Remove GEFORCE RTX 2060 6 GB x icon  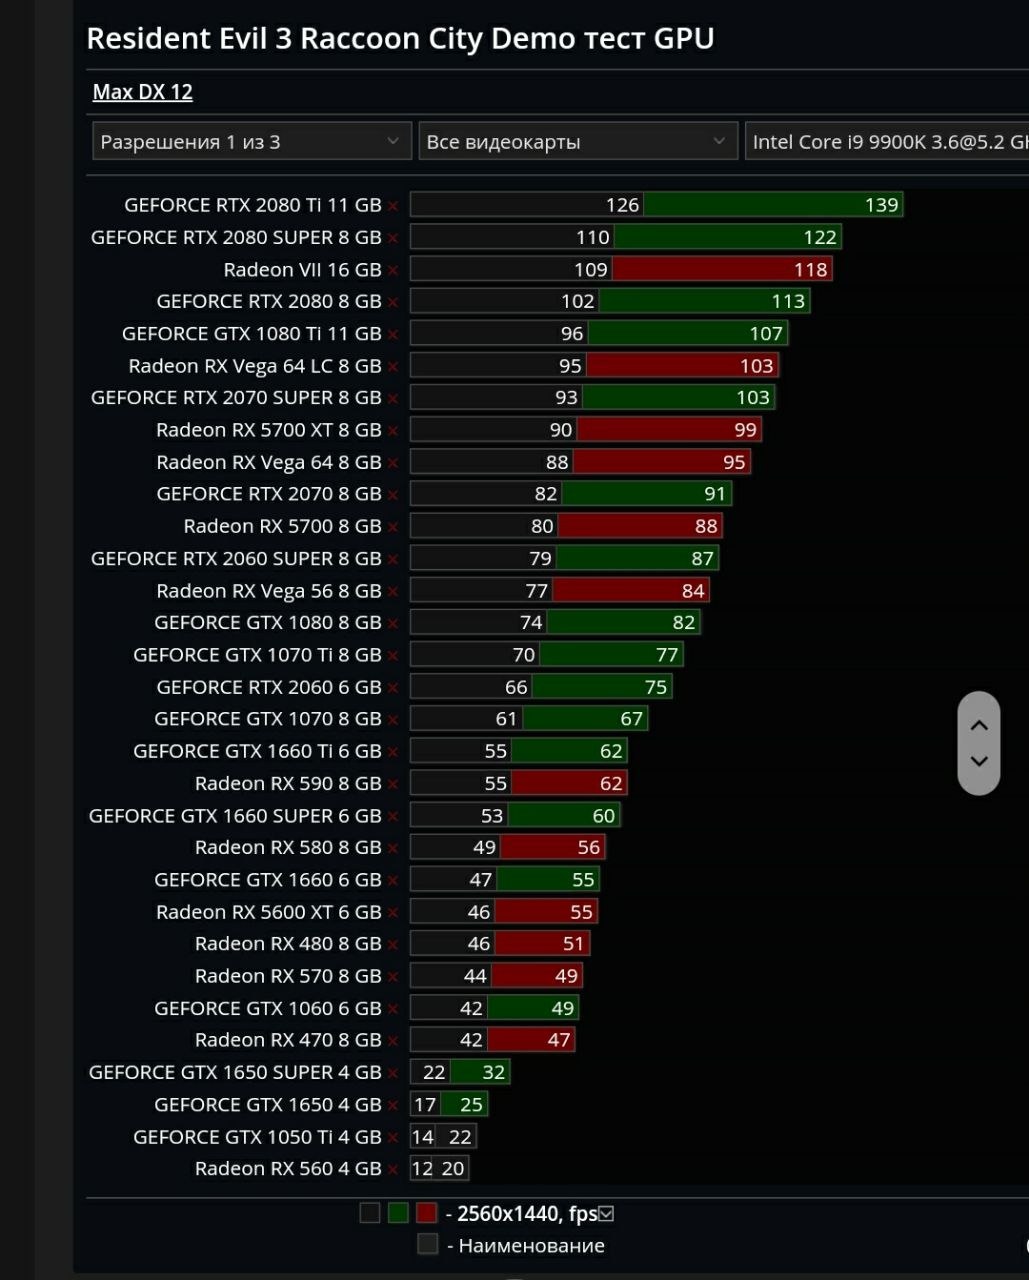click(x=393, y=688)
